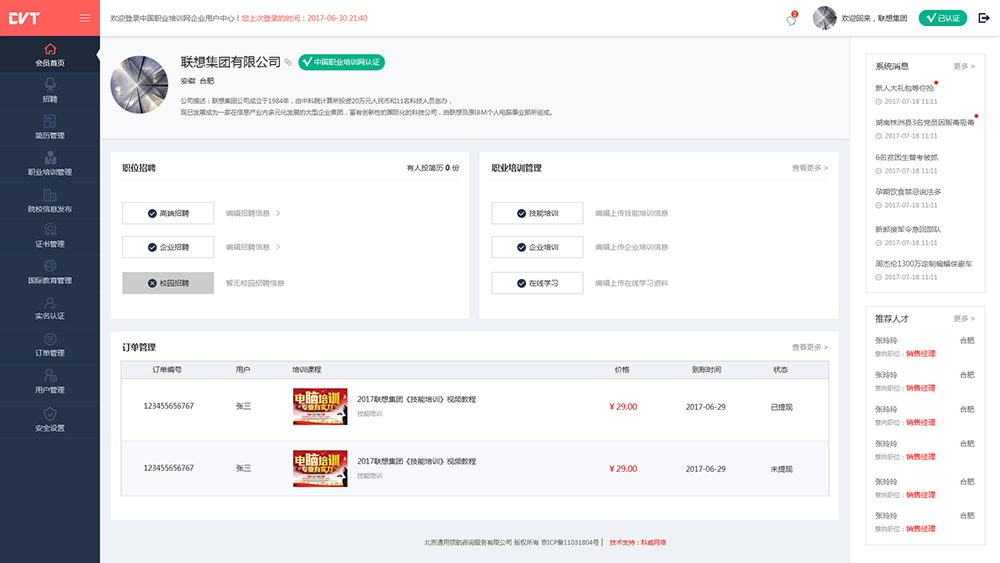Viewport: 1000px width, 563px height.
Task: Click the edit pencil beside company name
Action: tap(288, 62)
